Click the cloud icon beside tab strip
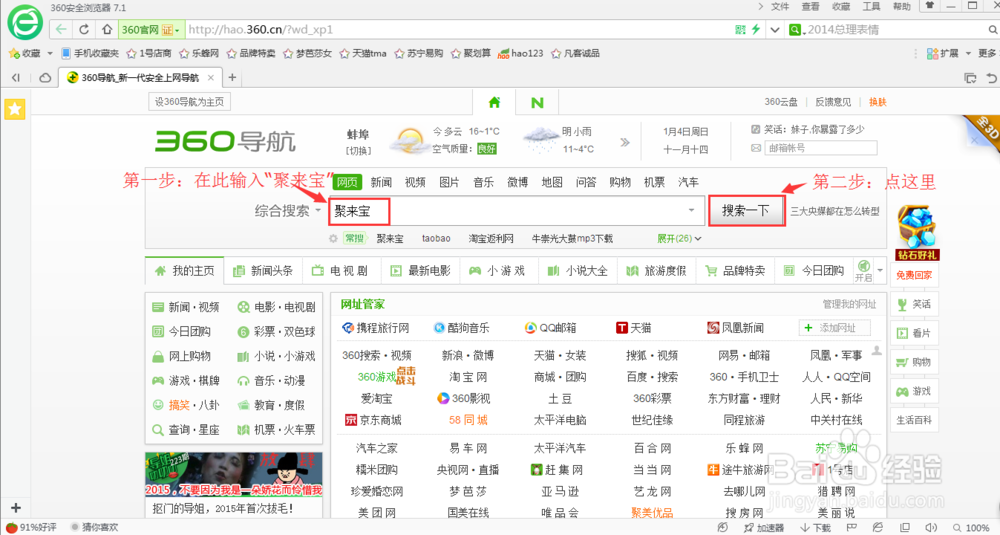Screen dimensions: 1000x535 point(45,78)
